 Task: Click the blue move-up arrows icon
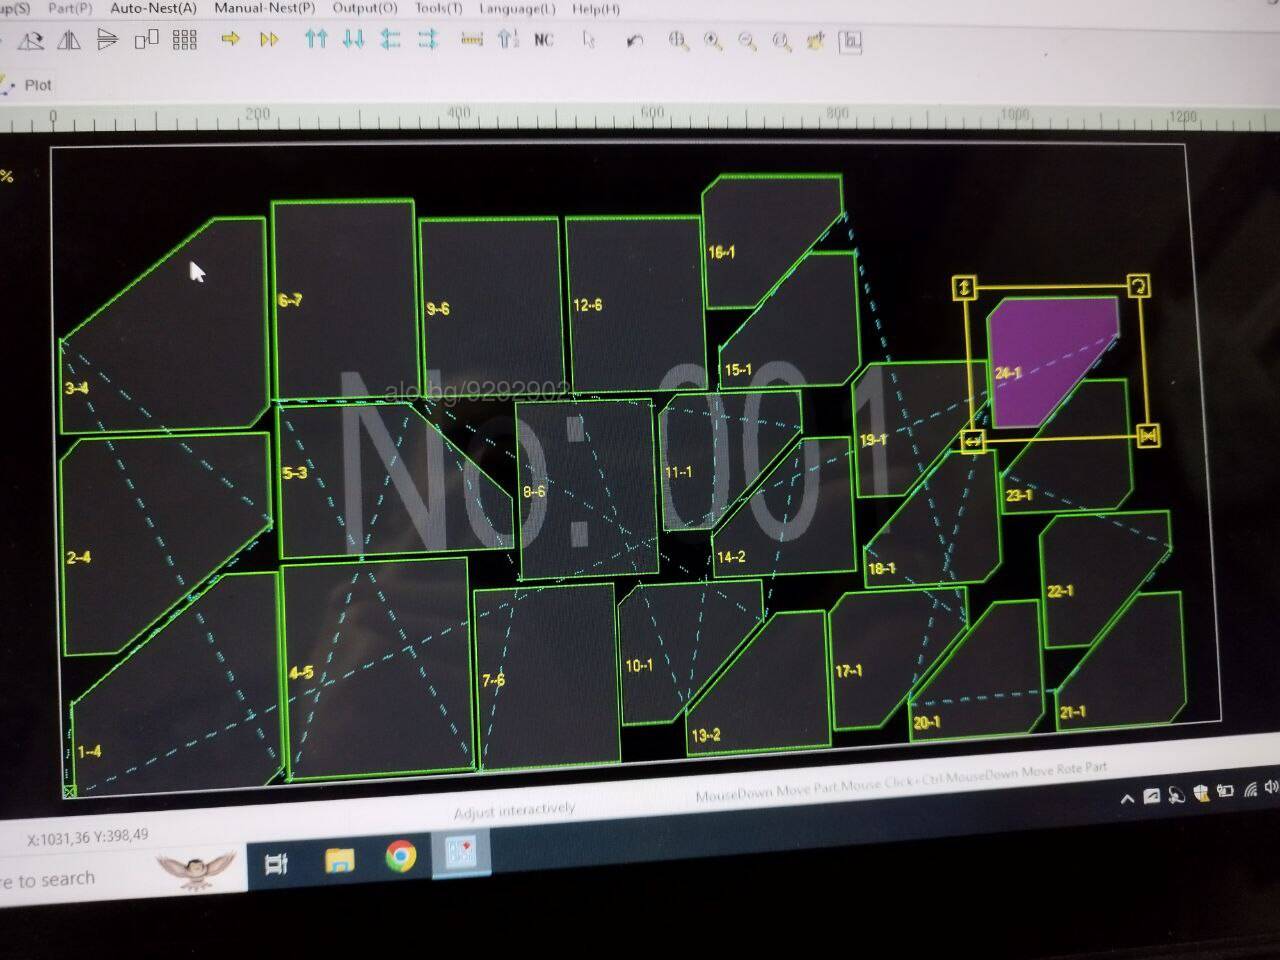tap(316, 39)
